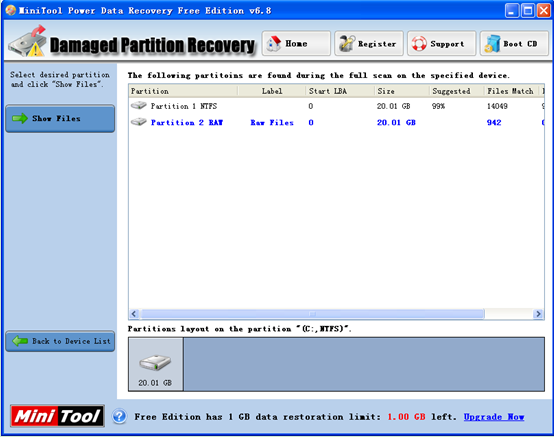The width and height of the screenshot is (554, 437).
Task: Click the app icon in title bar
Action: (x=11, y=10)
